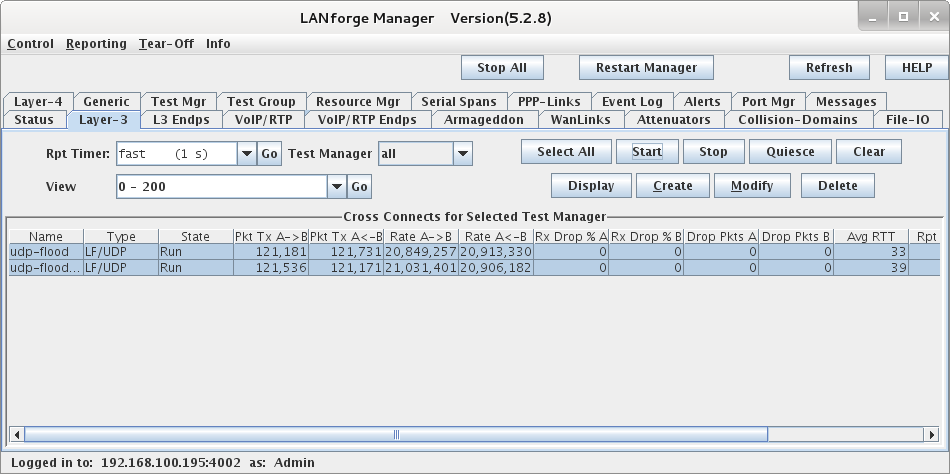
Task: Click Go next to View field
Action: point(359,187)
